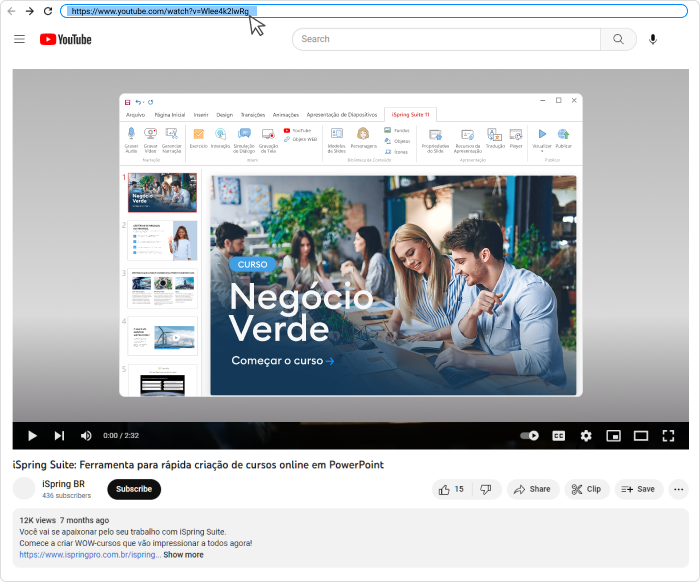This screenshot has height=582, width=700.
Task: Create a clip with the Clip button
Action: [587, 490]
